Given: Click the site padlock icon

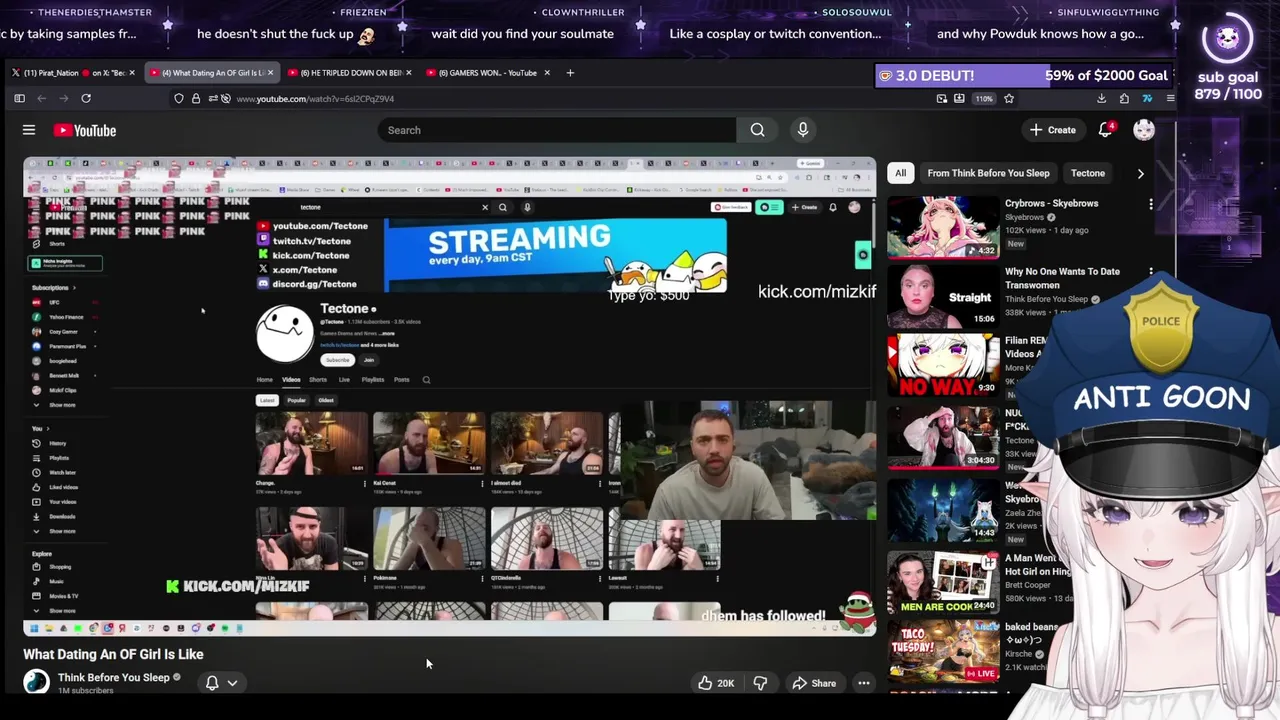Looking at the screenshot, I should pyautogui.click(x=196, y=98).
